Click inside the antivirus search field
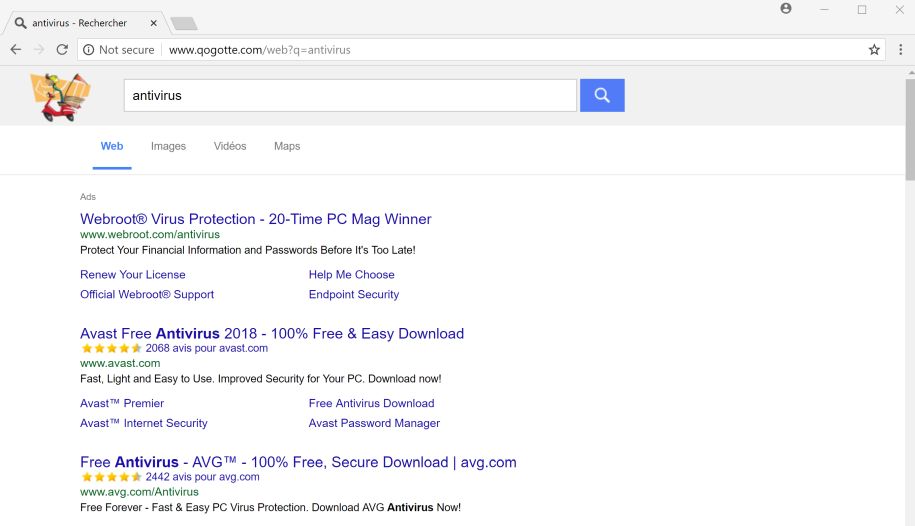This screenshot has height=526, width=915. coord(350,96)
